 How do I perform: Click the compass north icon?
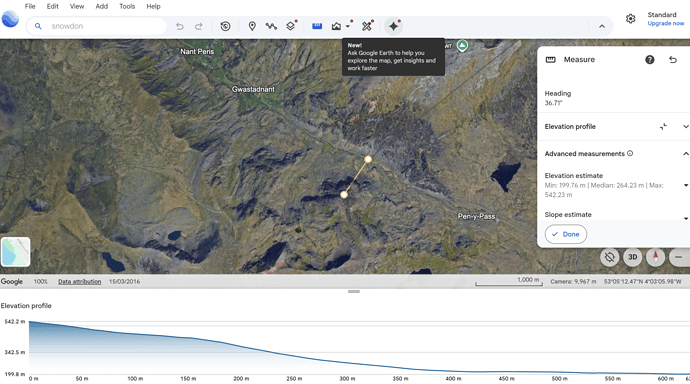(656, 257)
